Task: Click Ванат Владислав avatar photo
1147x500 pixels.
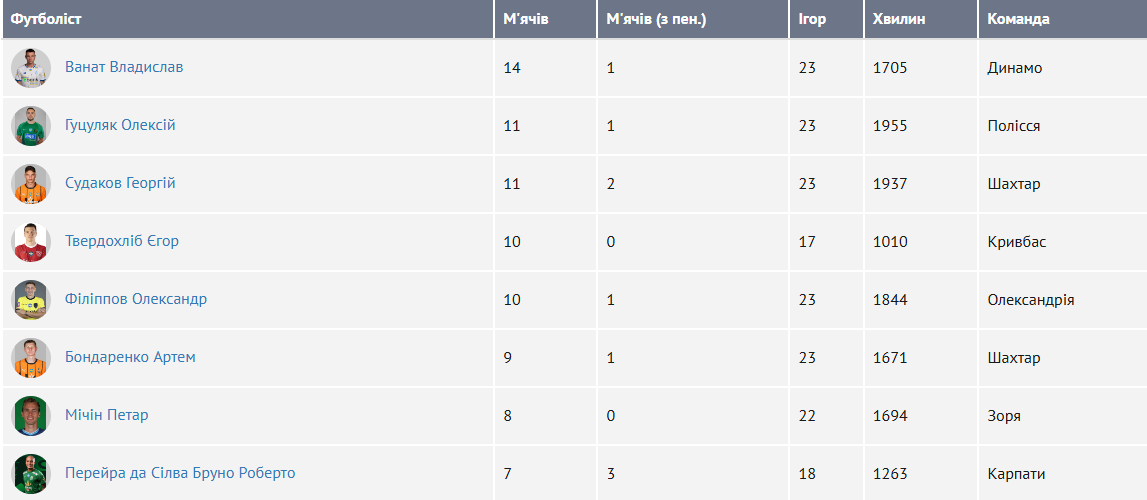Action: tap(31, 68)
